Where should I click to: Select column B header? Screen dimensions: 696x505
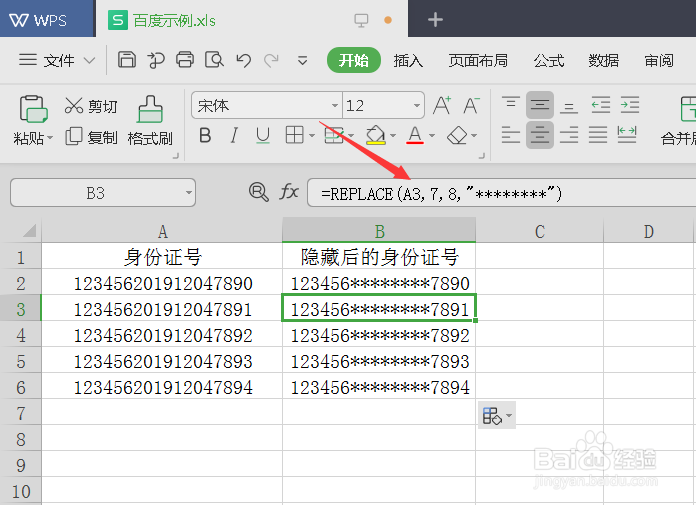pos(379,231)
